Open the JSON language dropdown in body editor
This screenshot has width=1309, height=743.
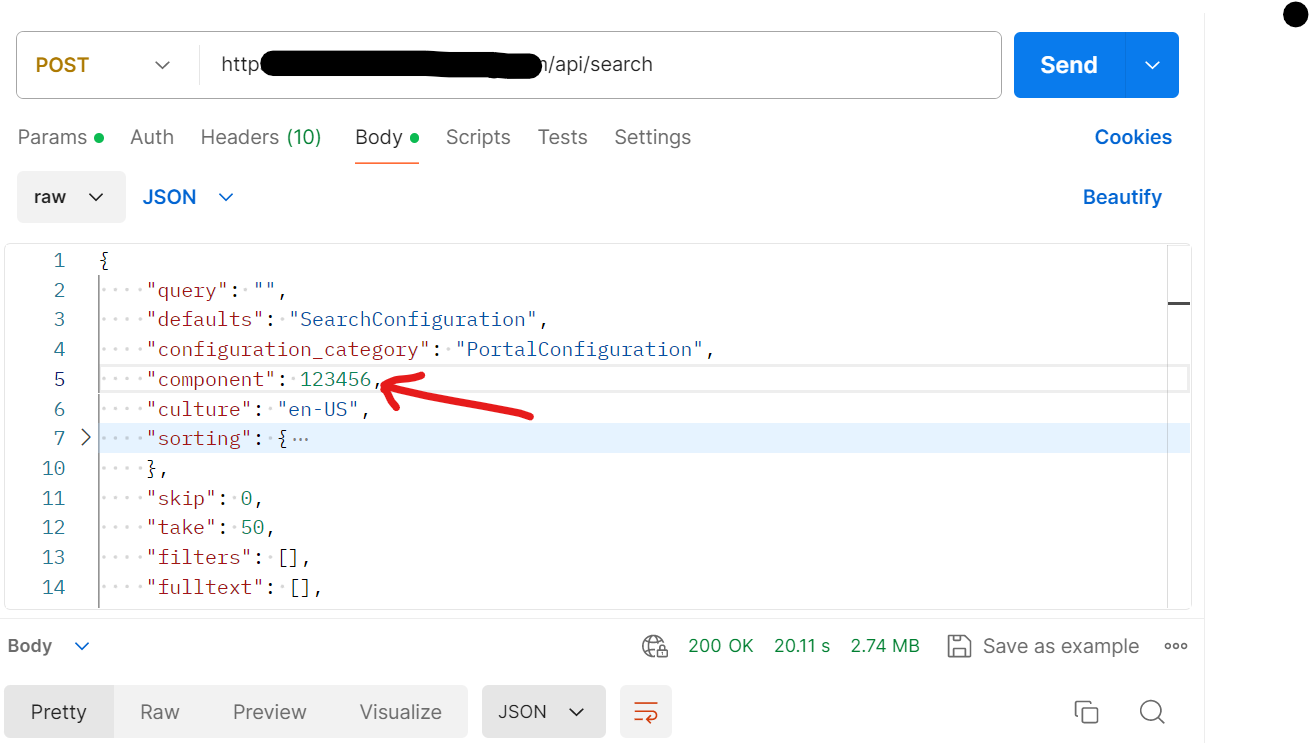188,197
